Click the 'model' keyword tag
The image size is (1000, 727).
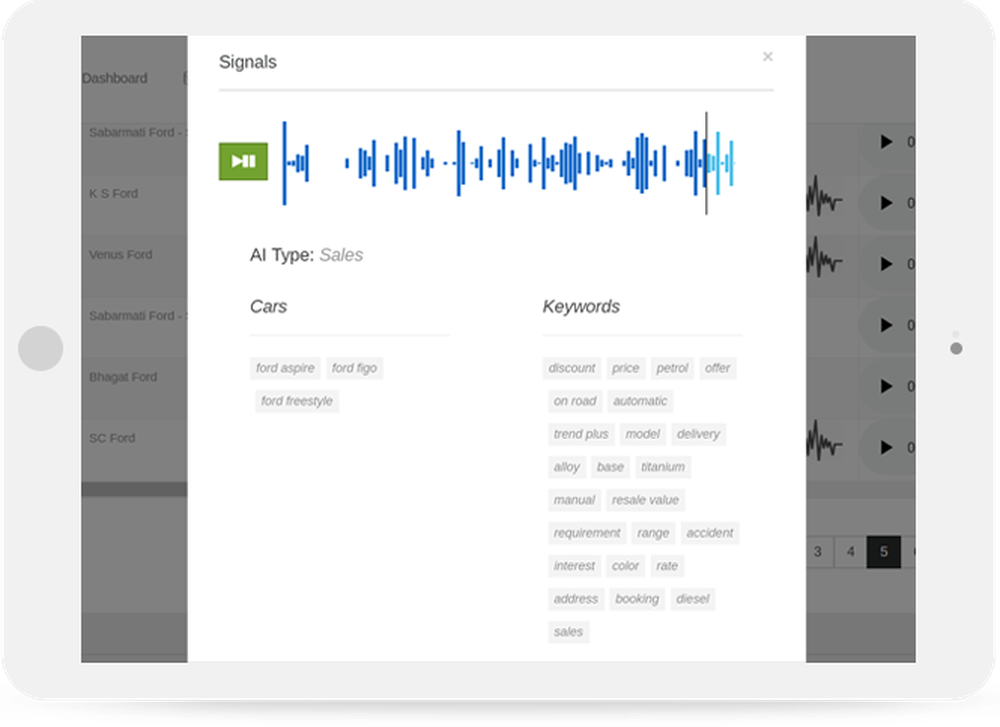coord(642,434)
